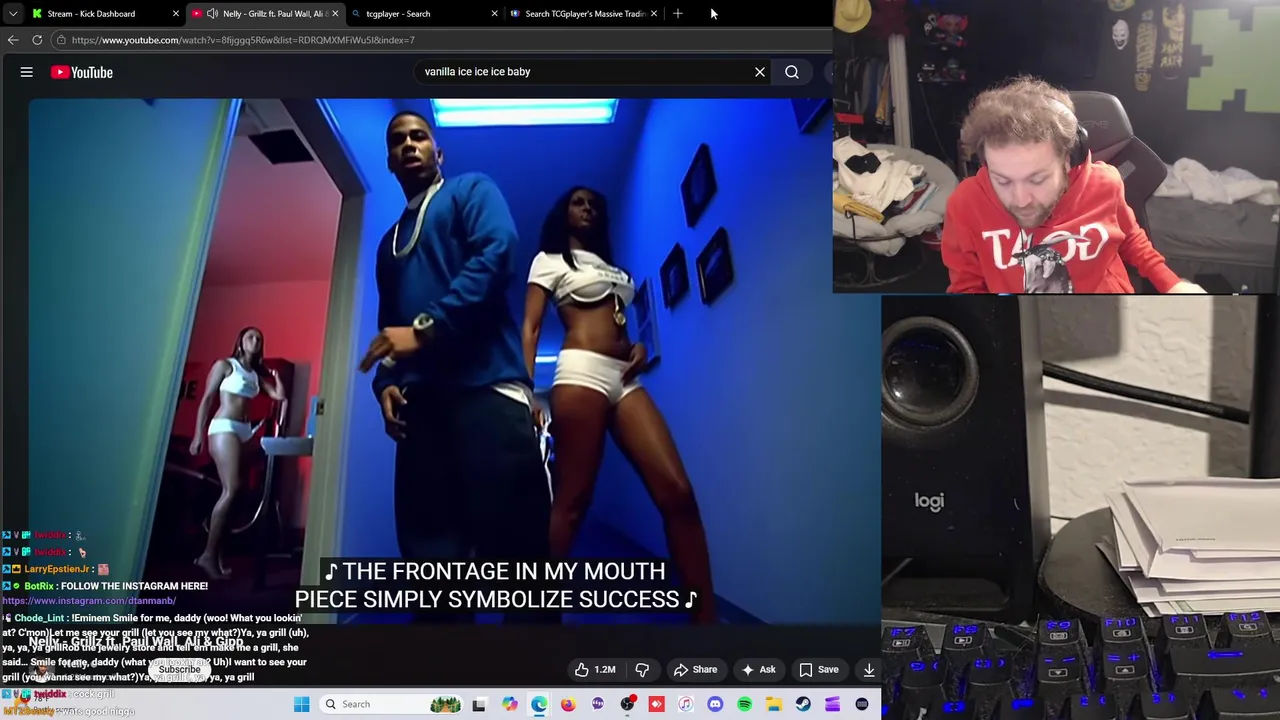Open the red AnyDesk taskbar icon
This screenshot has width=1280, height=720.
click(657, 704)
